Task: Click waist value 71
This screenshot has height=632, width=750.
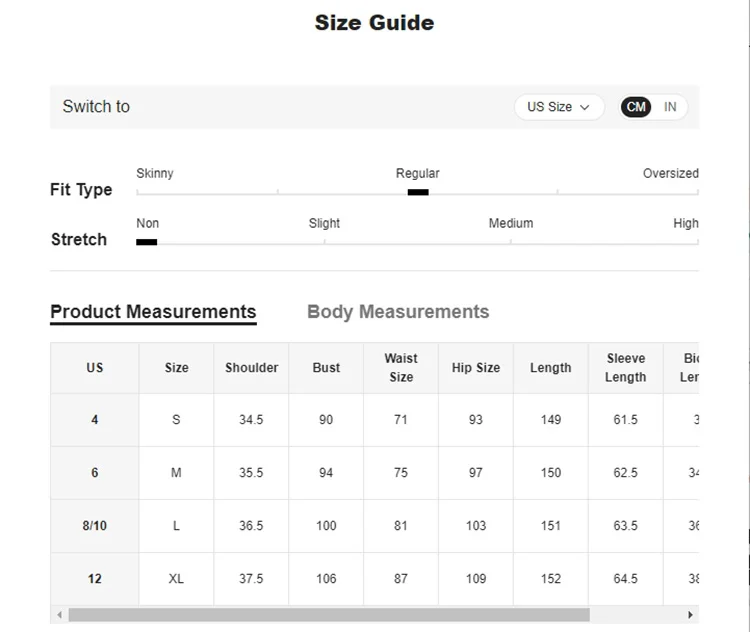Action: tap(401, 420)
